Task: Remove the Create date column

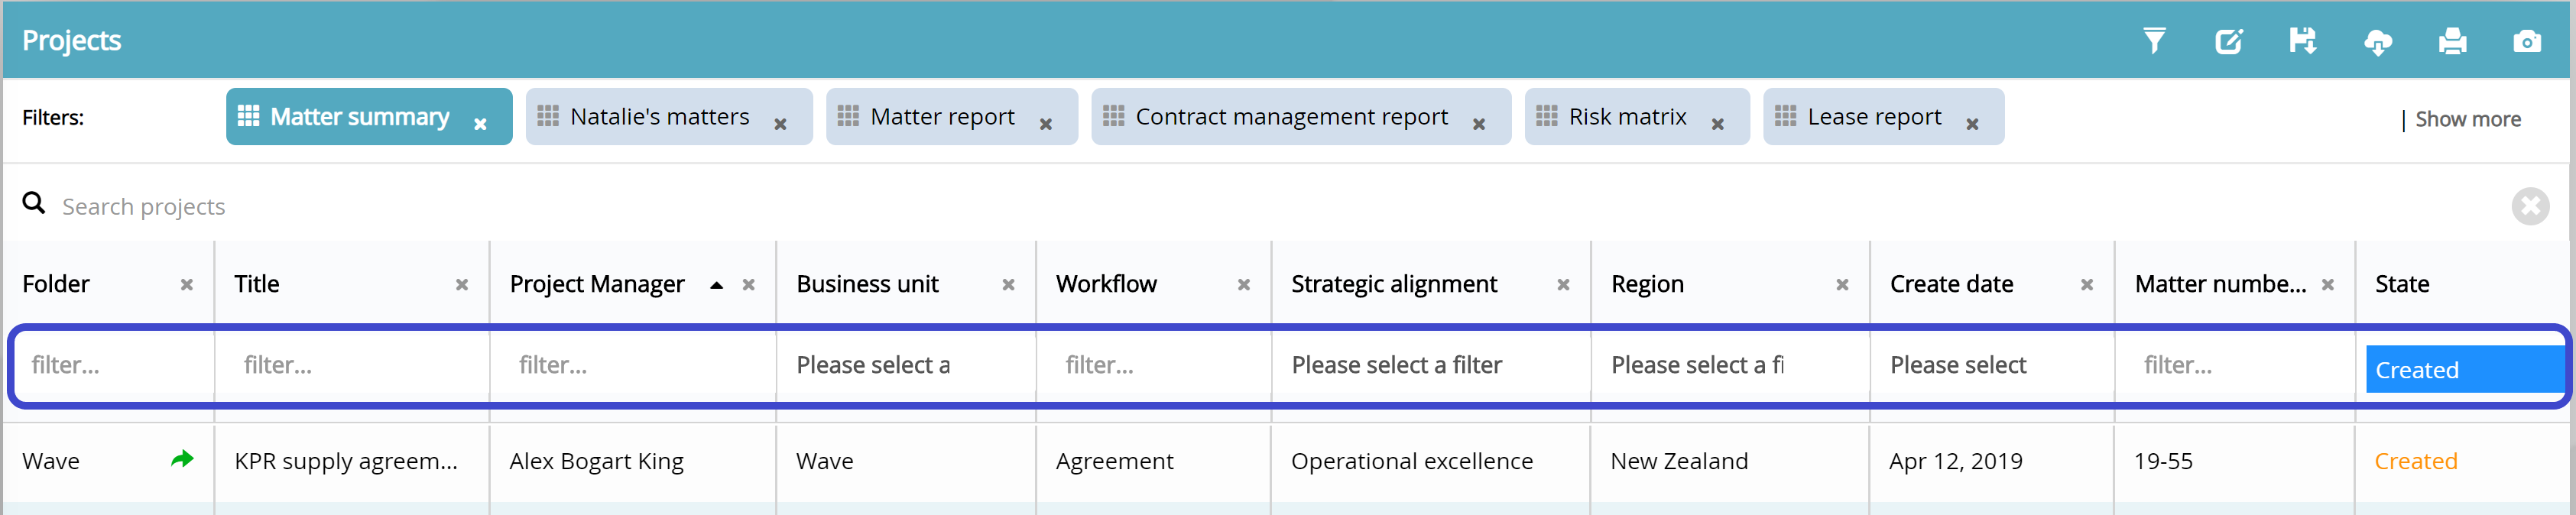Action: (2086, 285)
